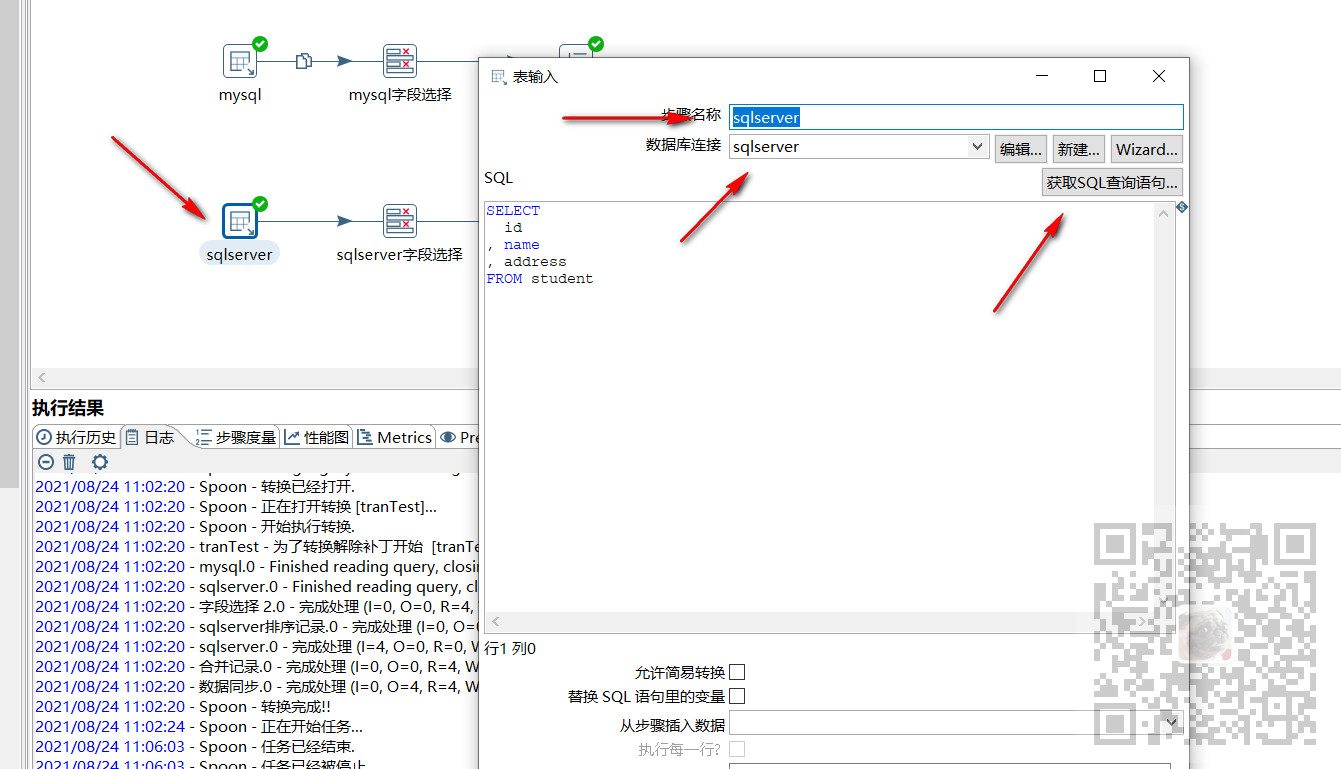Click the SQL editor scroll-left arrow

[x=494, y=623]
